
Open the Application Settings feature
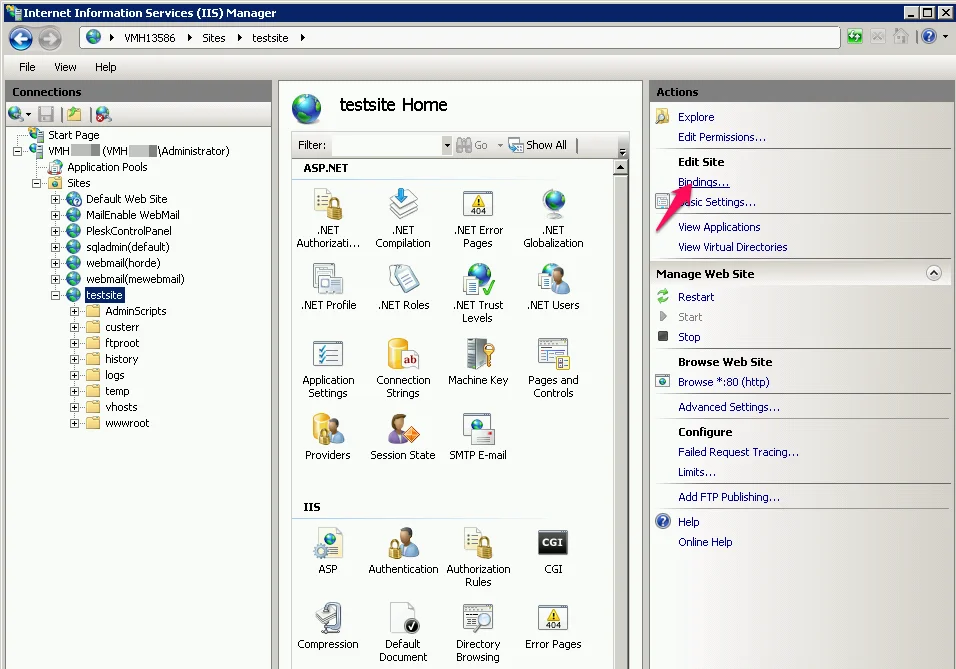328,368
